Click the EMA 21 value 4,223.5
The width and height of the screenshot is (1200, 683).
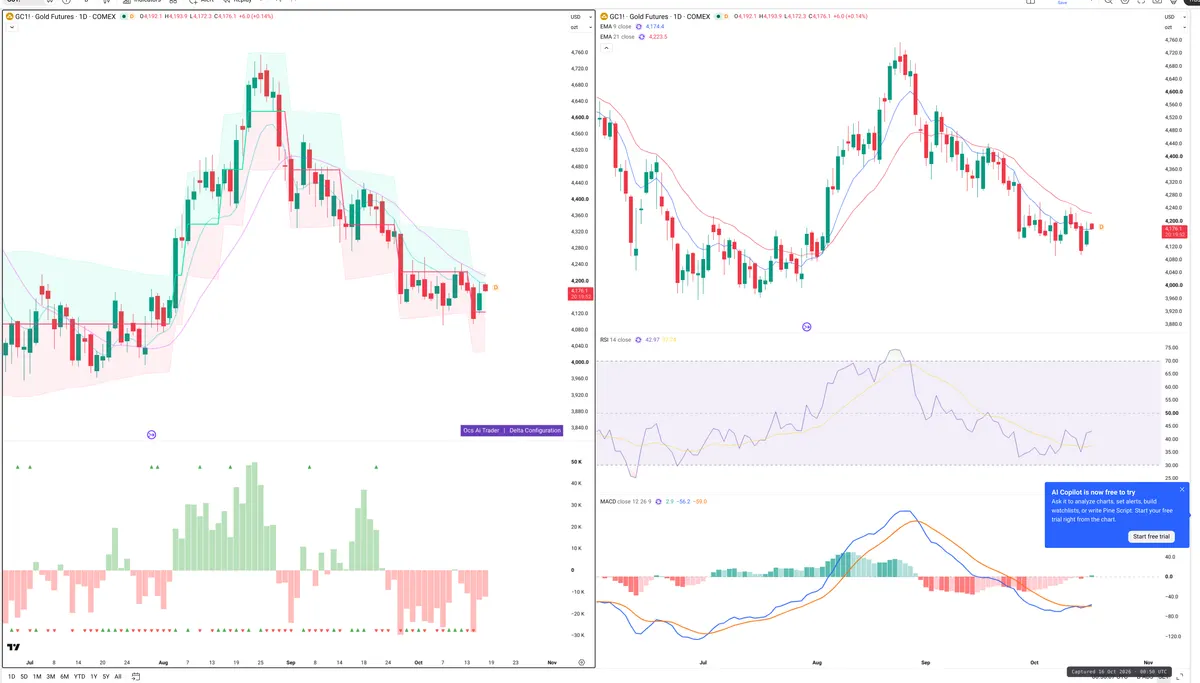click(x=658, y=36)
